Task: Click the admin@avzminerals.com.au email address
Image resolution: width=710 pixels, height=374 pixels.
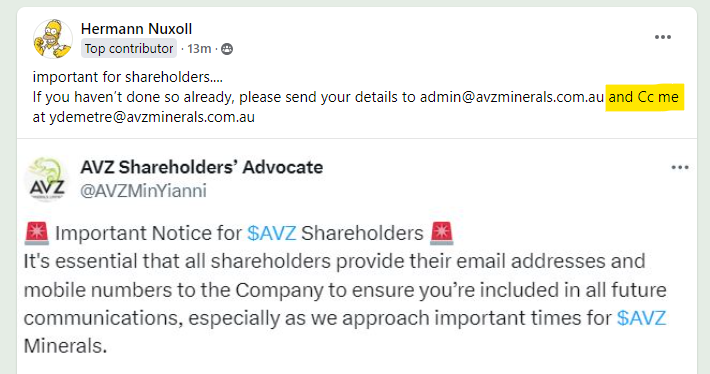Action: pos(512,97)
